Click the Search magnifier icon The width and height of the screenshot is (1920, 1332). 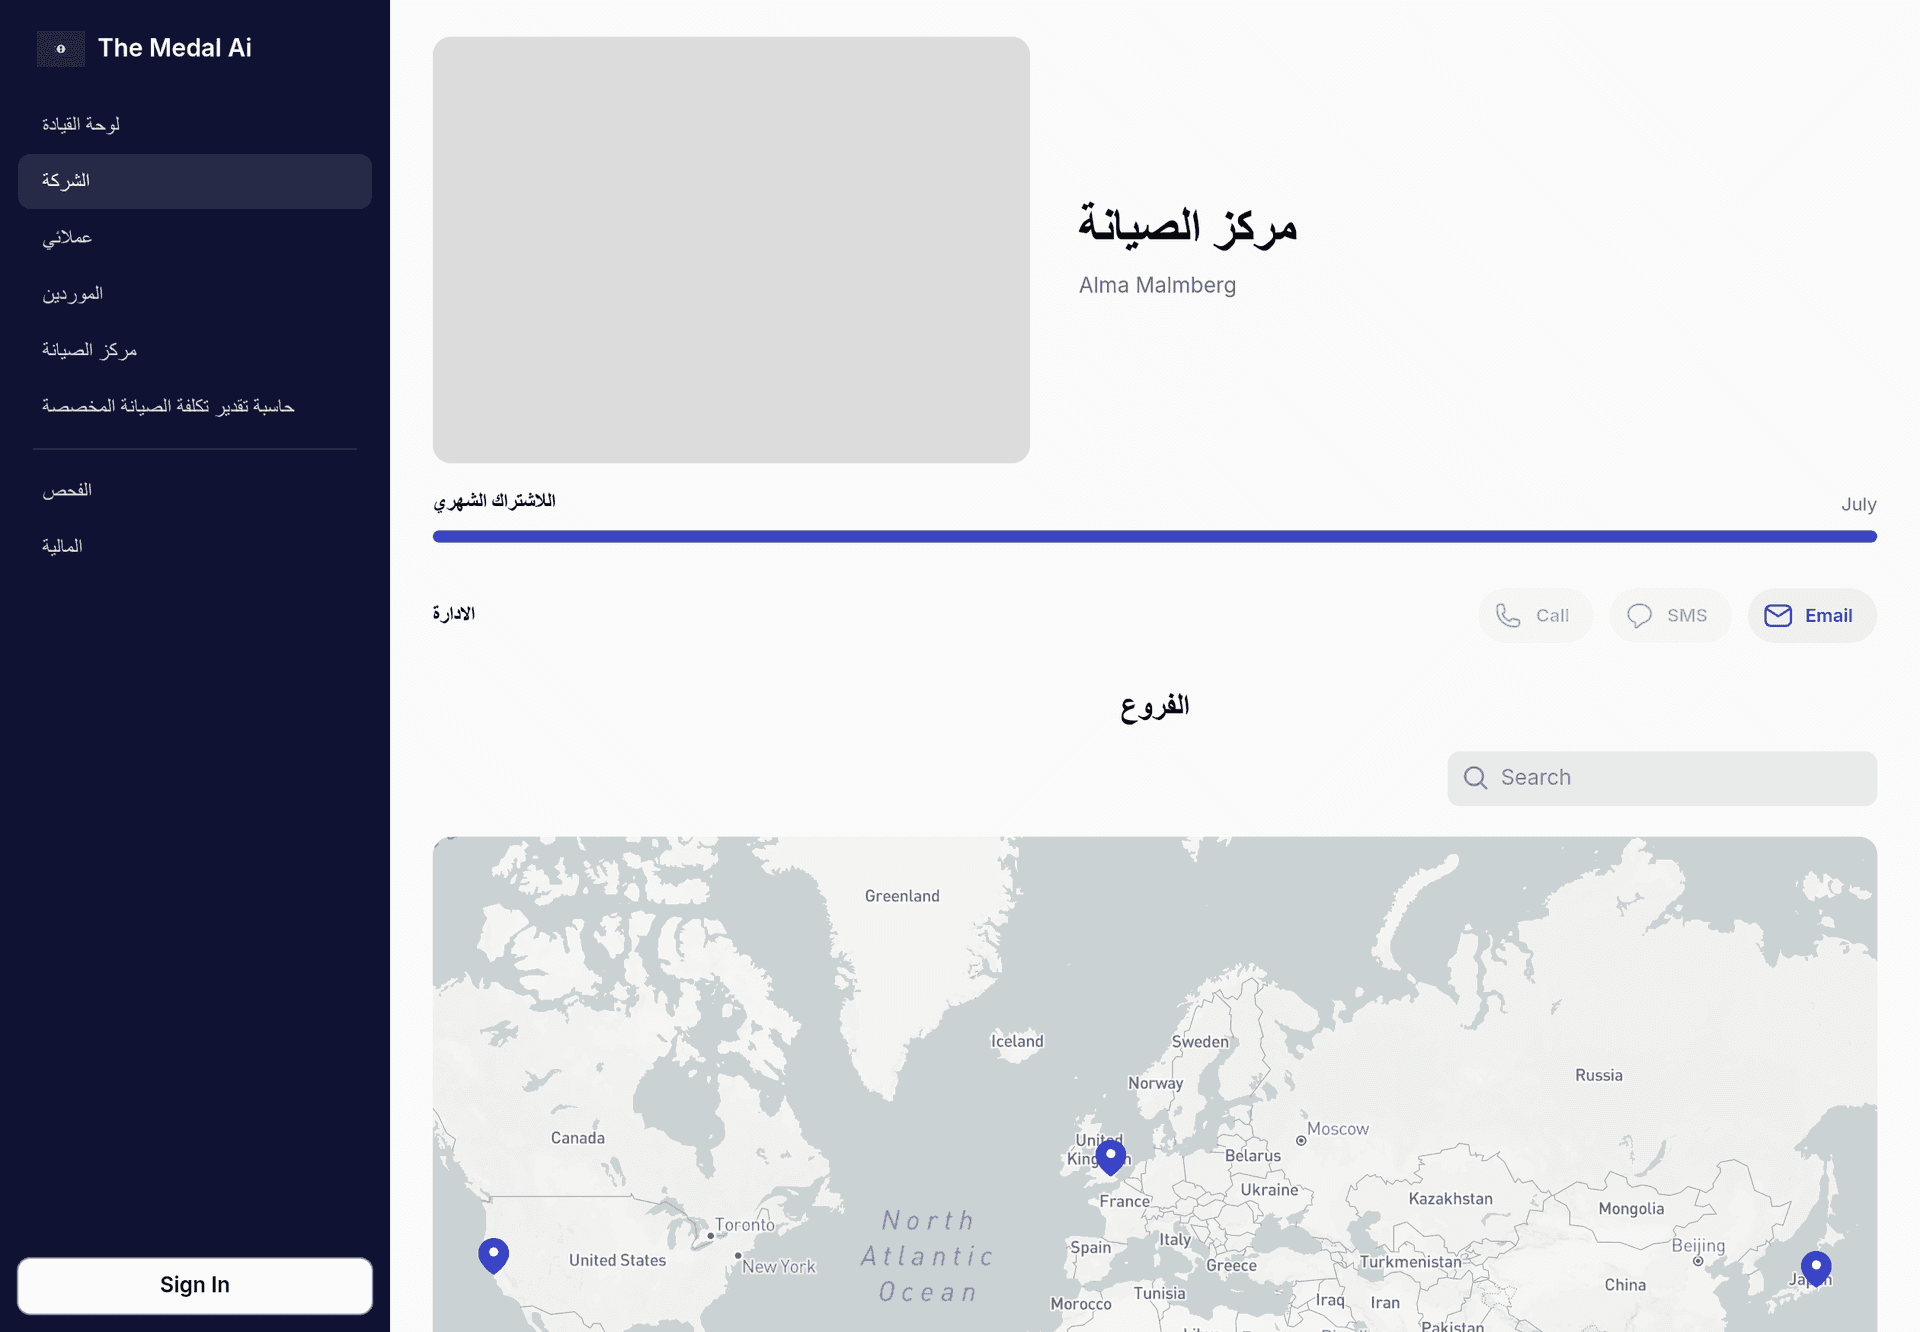pyautogui.click(x=1476, y=778)
